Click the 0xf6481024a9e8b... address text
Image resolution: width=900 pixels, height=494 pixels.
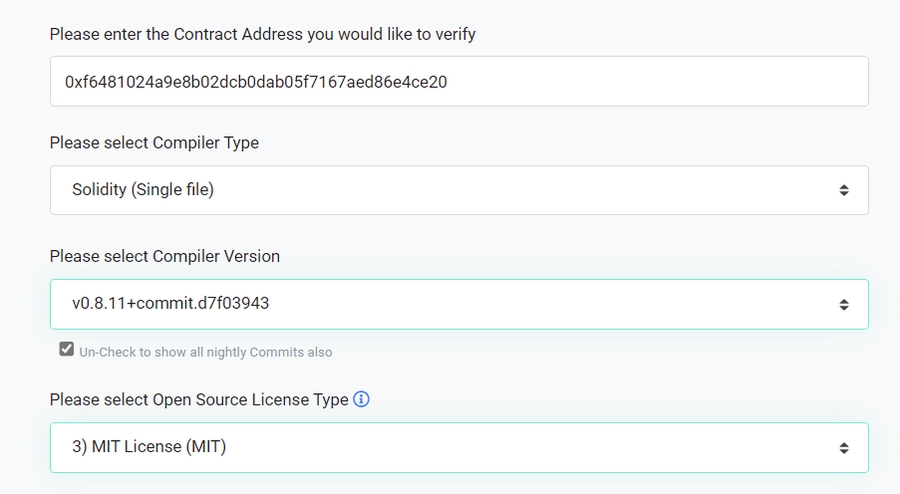(x=255, y=82)
